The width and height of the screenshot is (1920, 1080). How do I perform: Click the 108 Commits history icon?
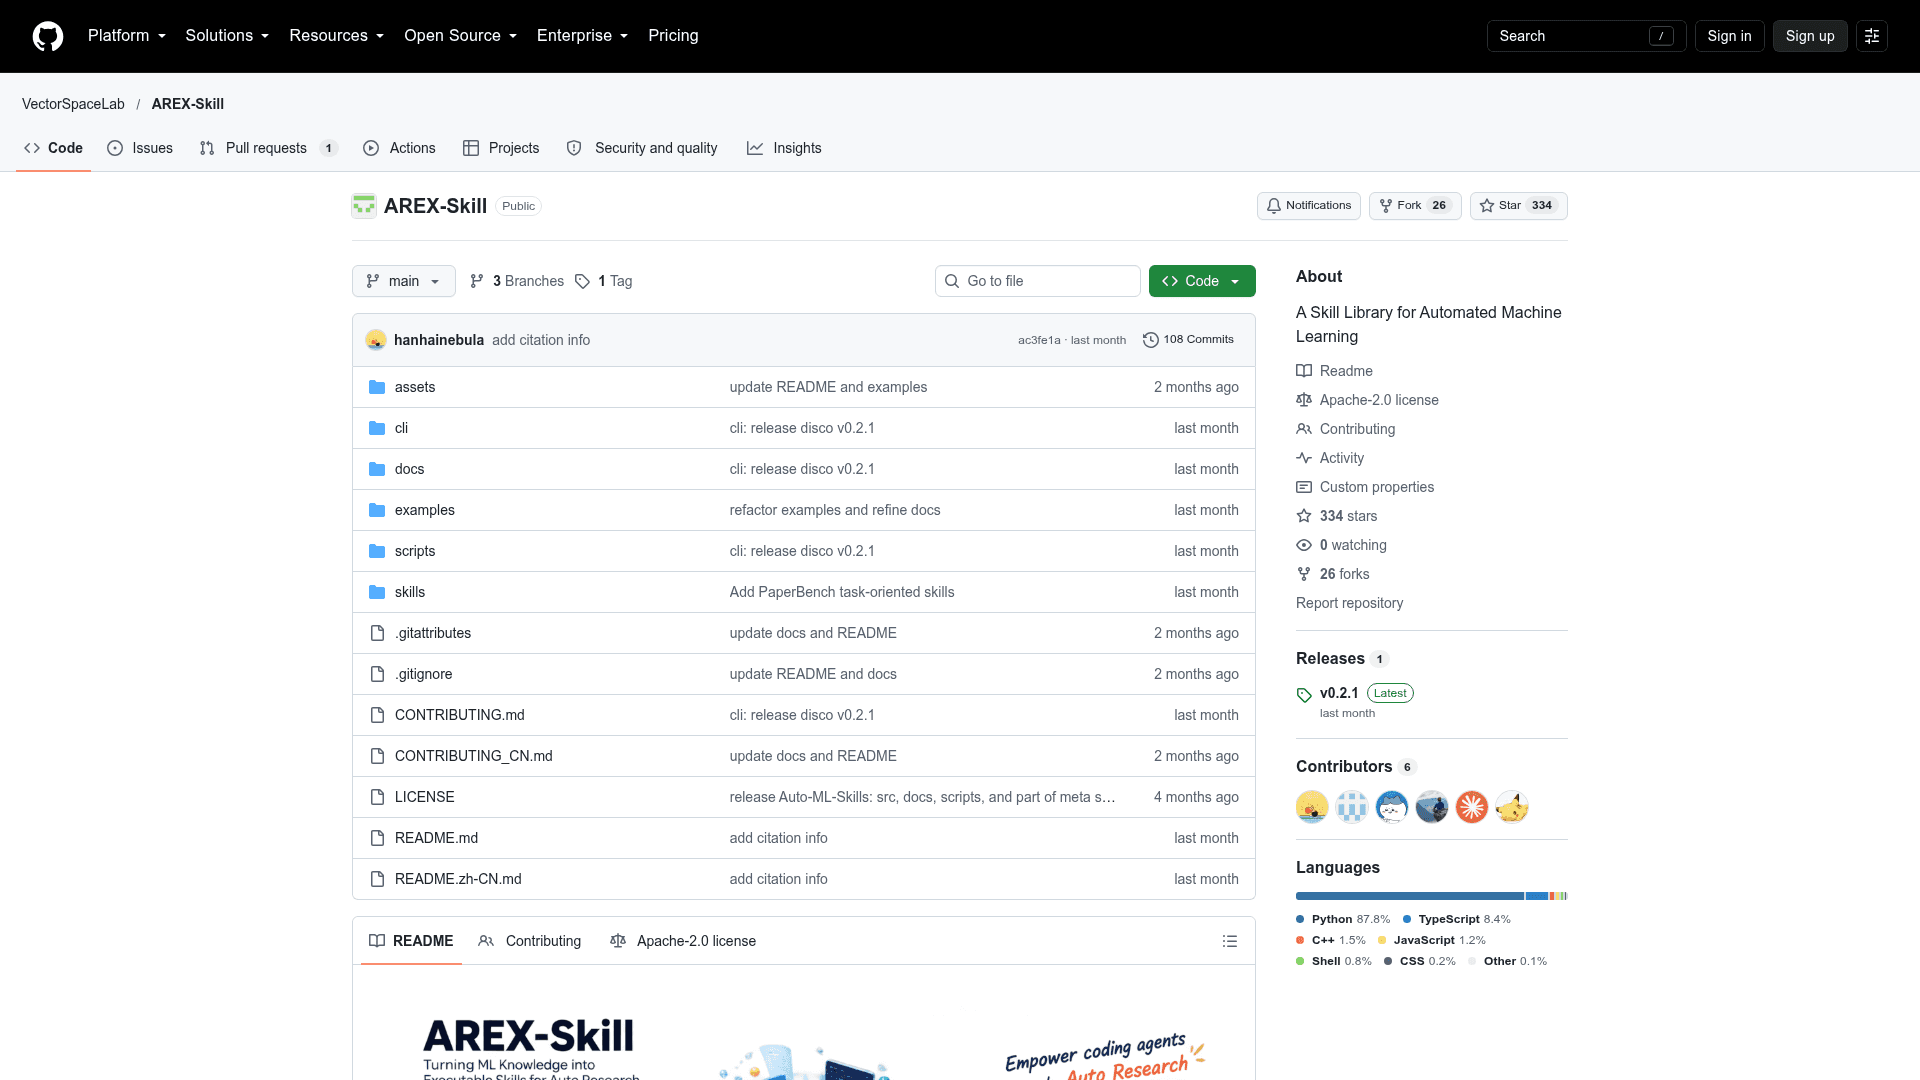click(1151, 340)
